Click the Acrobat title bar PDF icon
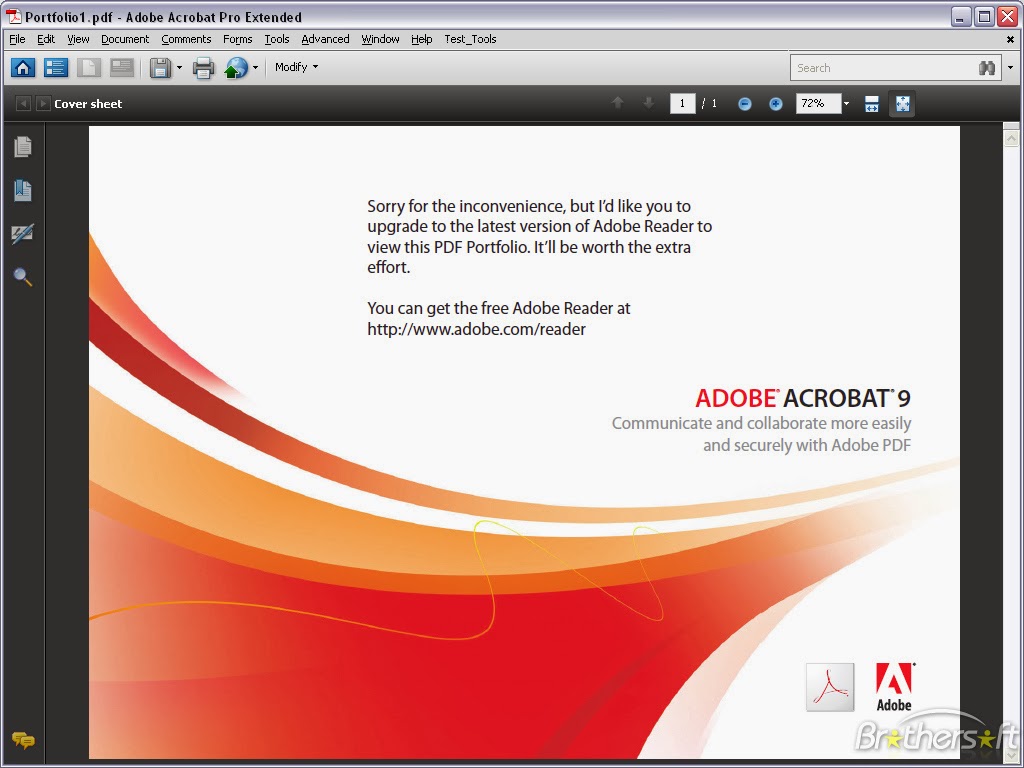 (x=13, y=16)
